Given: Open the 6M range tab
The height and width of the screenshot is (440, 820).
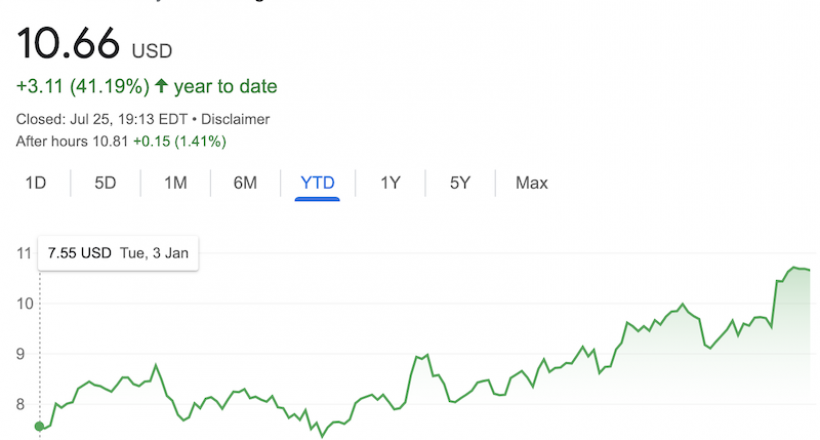Looking at the screenshot, I should 245,183.
